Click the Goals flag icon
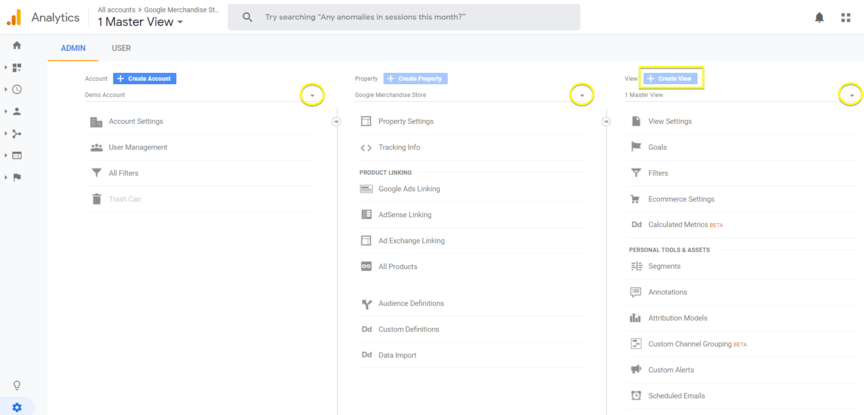This screenshot has width=864, height=415. coord(636,147)
